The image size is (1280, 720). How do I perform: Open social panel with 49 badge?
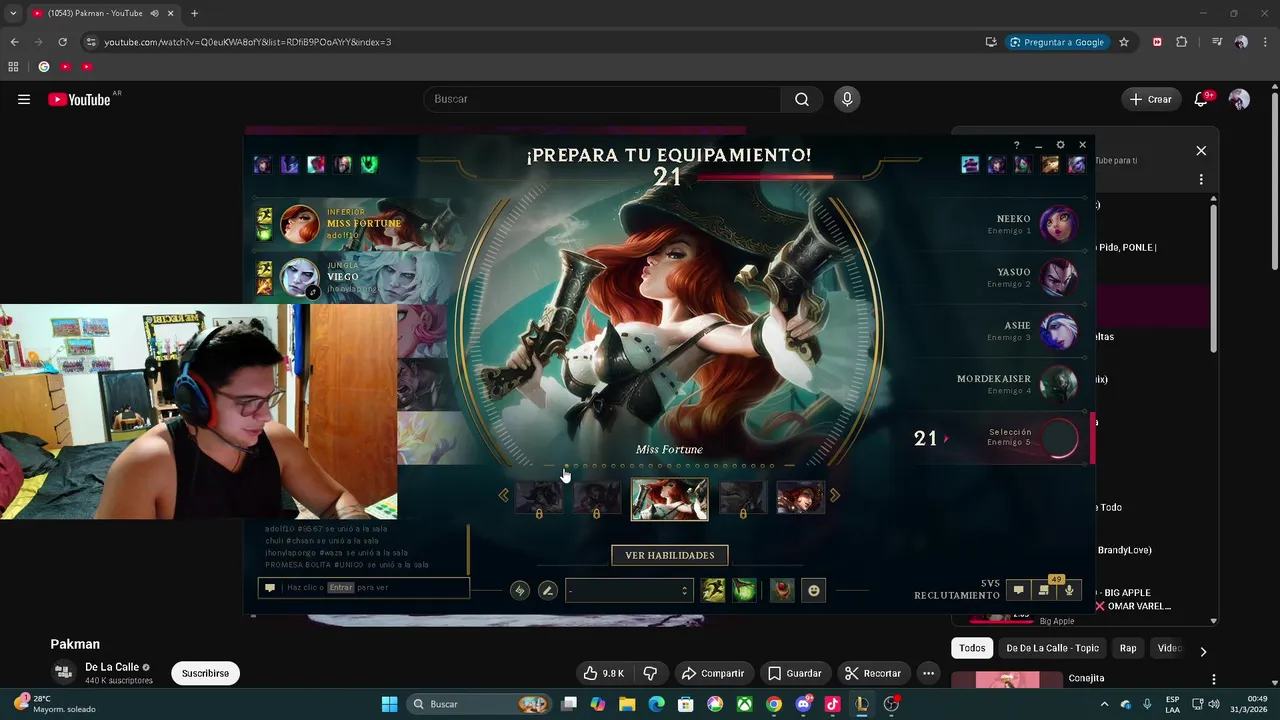click(x=1043, y=590)
